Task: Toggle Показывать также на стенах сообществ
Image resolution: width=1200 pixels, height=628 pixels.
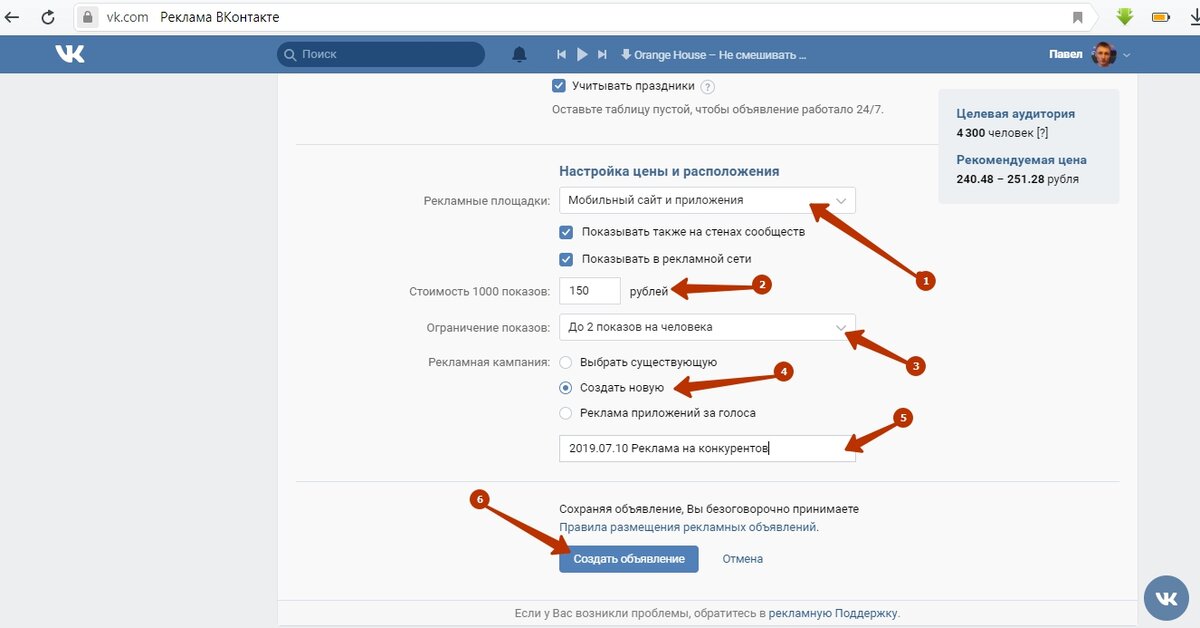Action: pos(566,232)
